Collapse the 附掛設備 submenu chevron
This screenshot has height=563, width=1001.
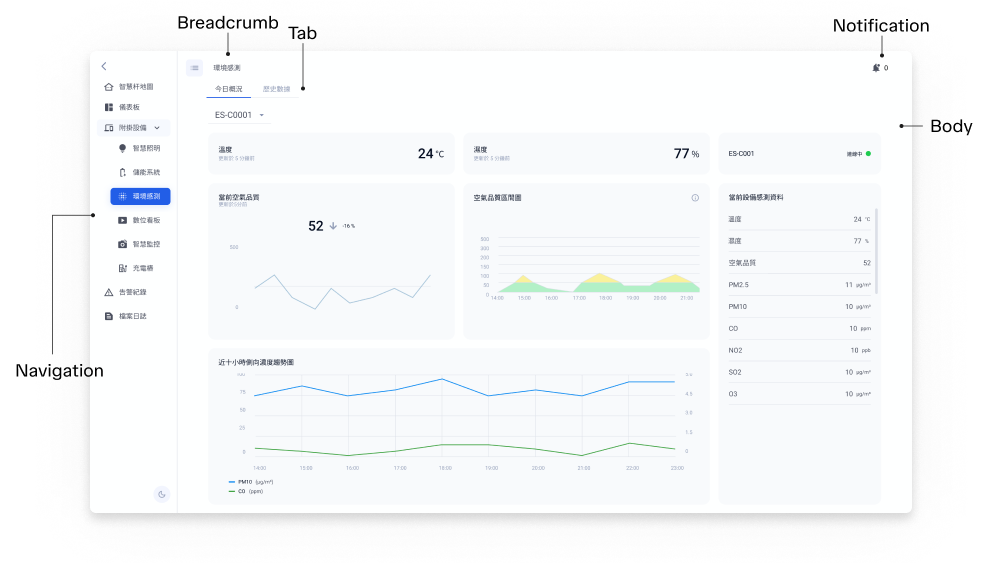coord(157,128)
